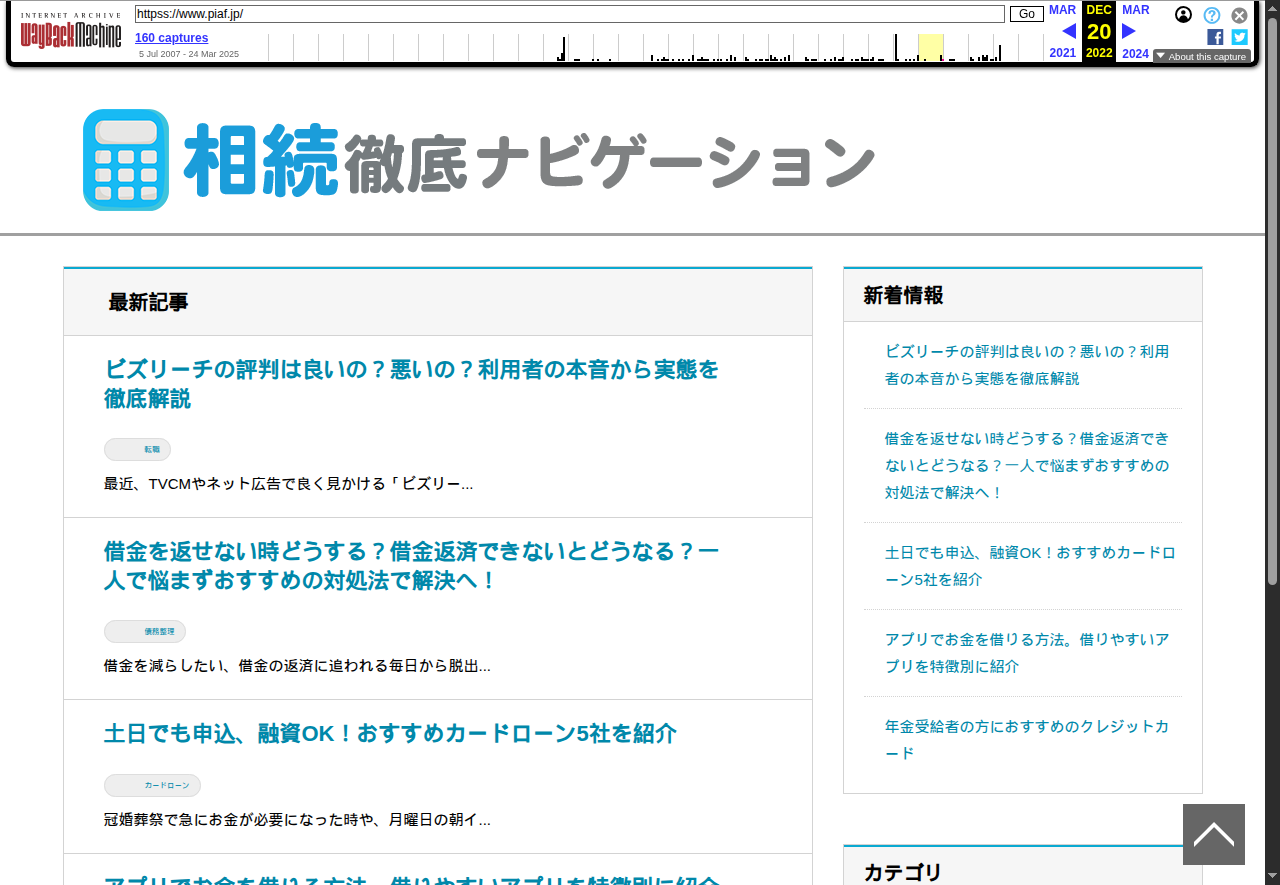The height and width of the screenshot is (885, 1280).
Task: Open the 160 captures link
Action: click(x=172, y=38)
